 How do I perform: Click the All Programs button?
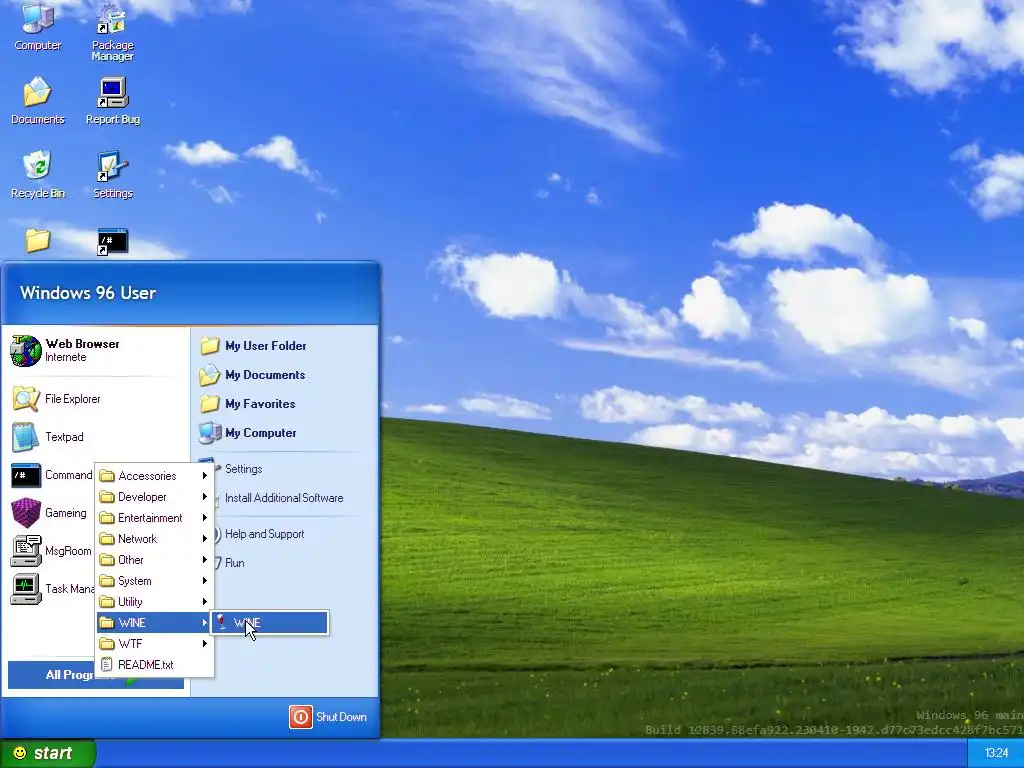click(x=95, y=675)
